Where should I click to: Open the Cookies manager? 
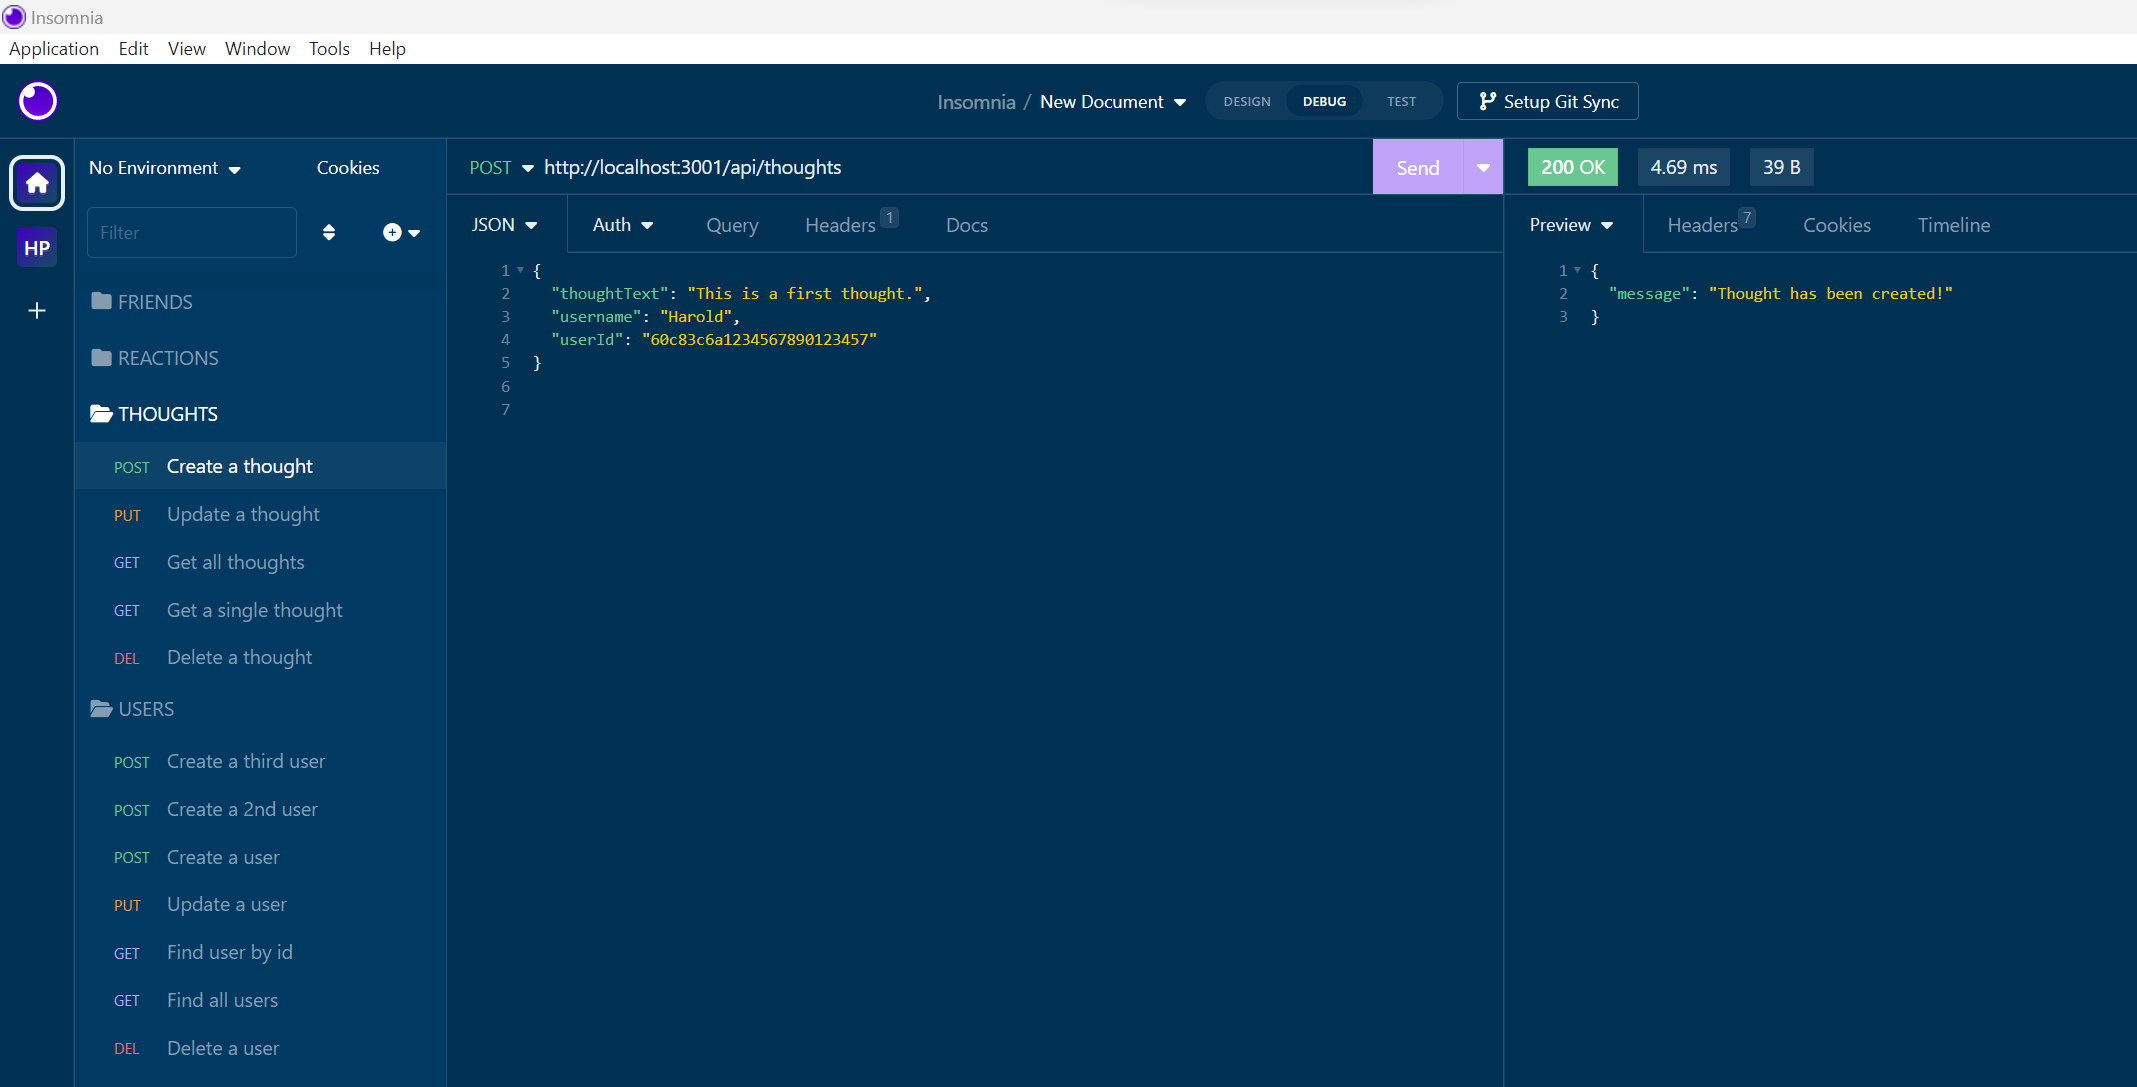tap(347, 167)
